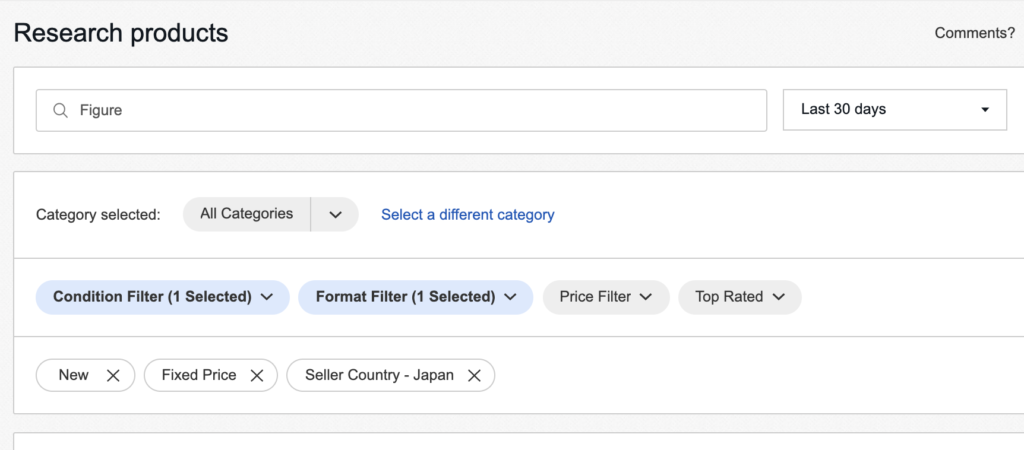The image size is (1024, 450).
Task: Remove the Fixed Price filter chip
Action: pos(257,376)
